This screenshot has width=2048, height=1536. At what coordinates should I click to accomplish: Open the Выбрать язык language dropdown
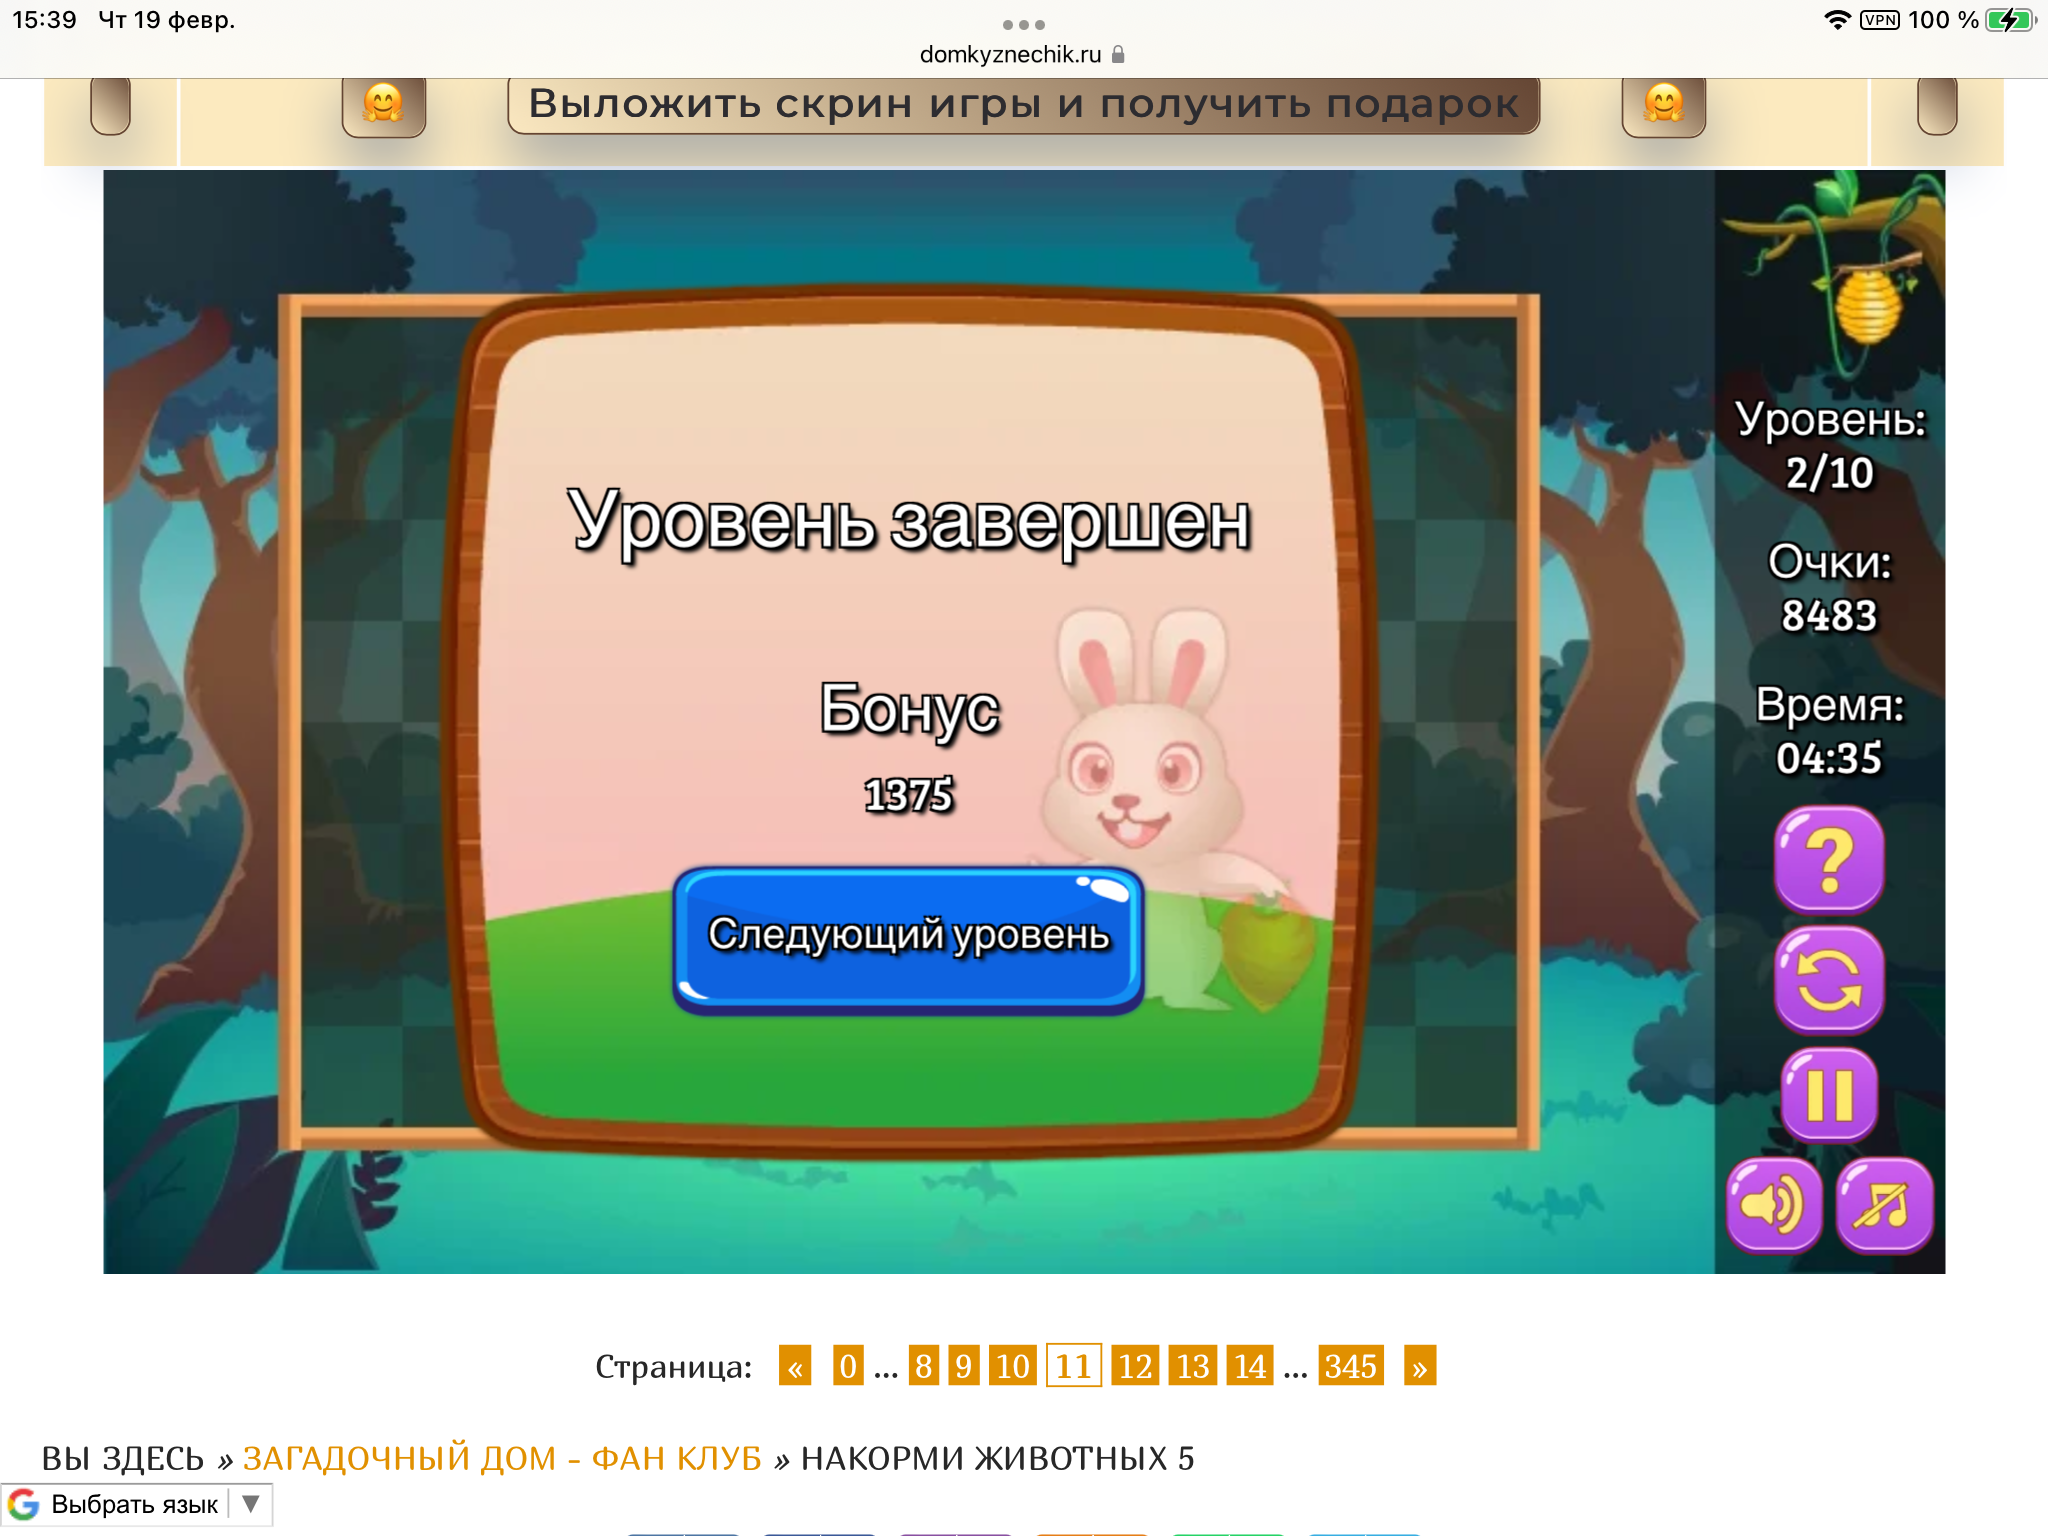(136, 1504)
